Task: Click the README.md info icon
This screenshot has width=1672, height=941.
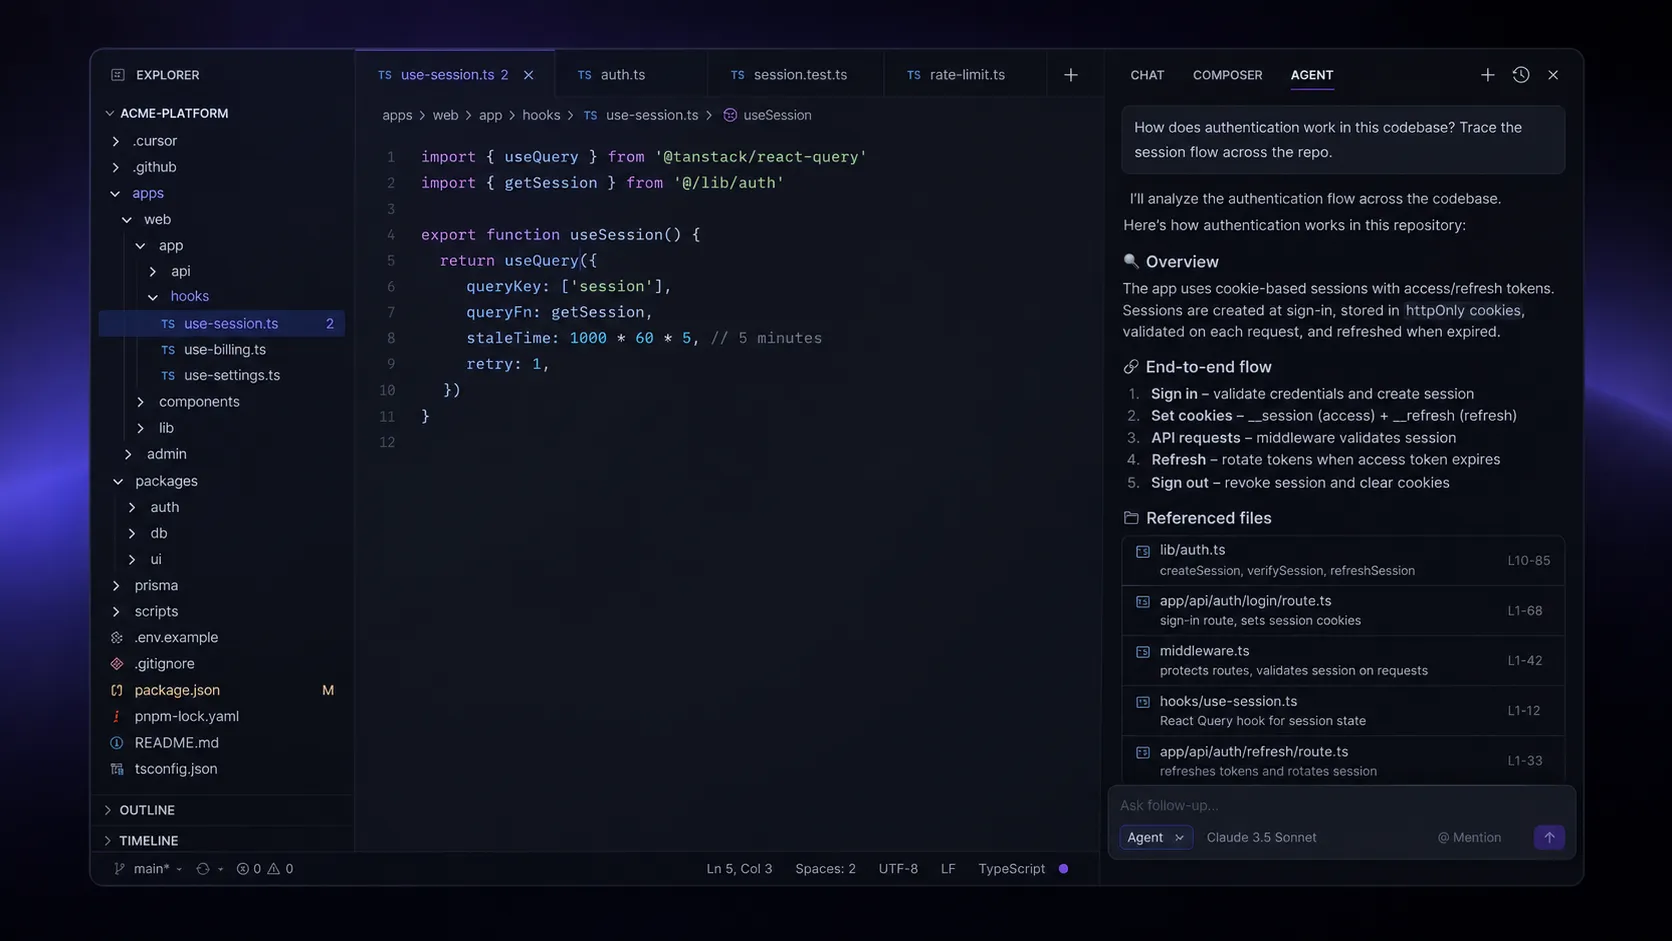Action: (x=117, y=743)
